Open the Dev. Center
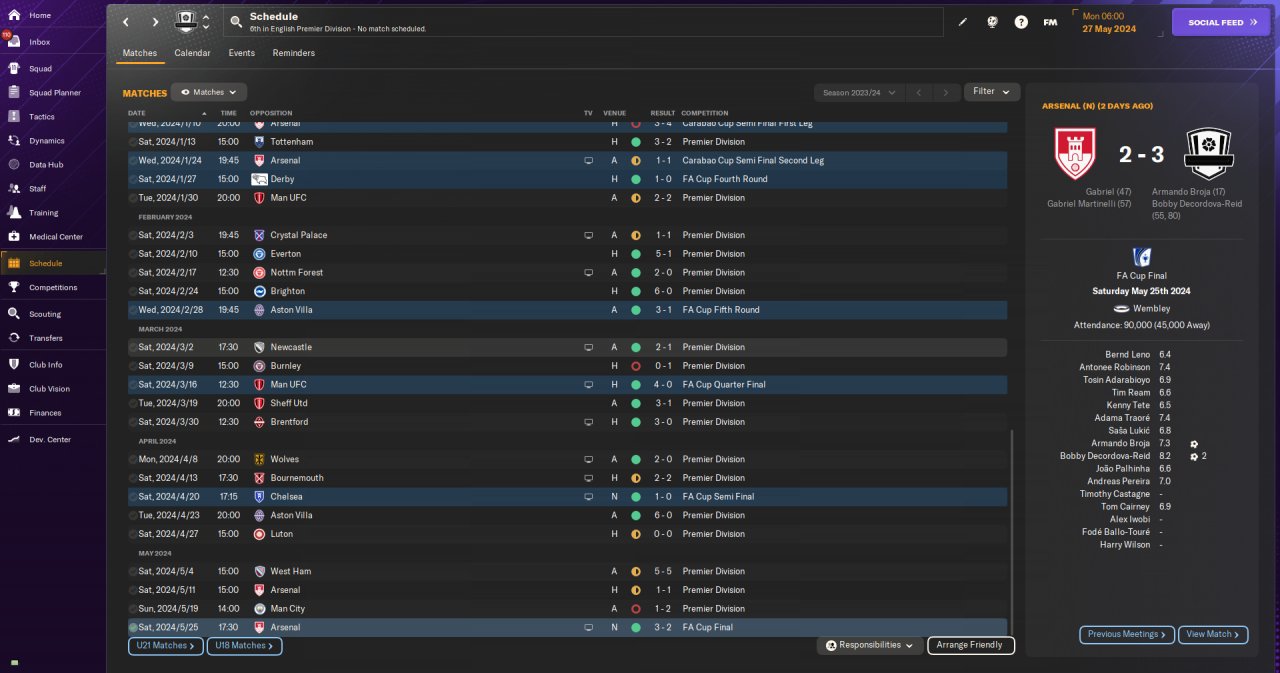 click(50, 440)
